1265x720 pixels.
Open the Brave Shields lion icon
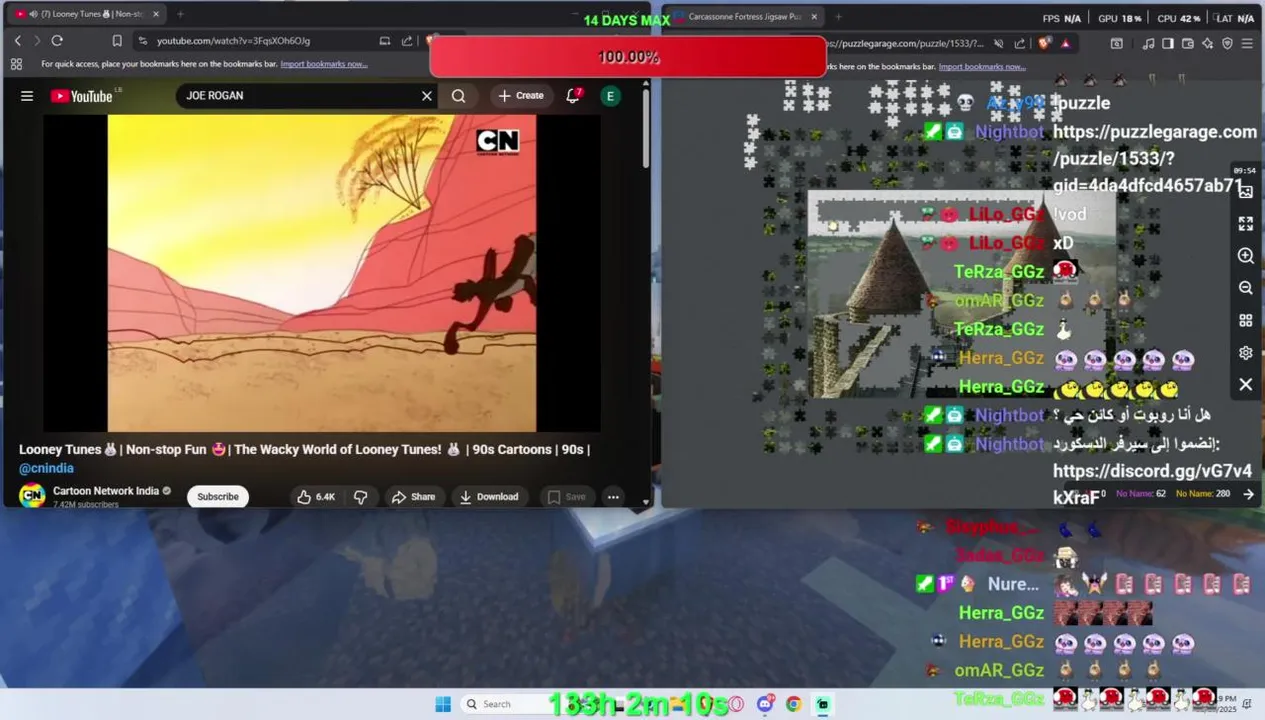1045,43
